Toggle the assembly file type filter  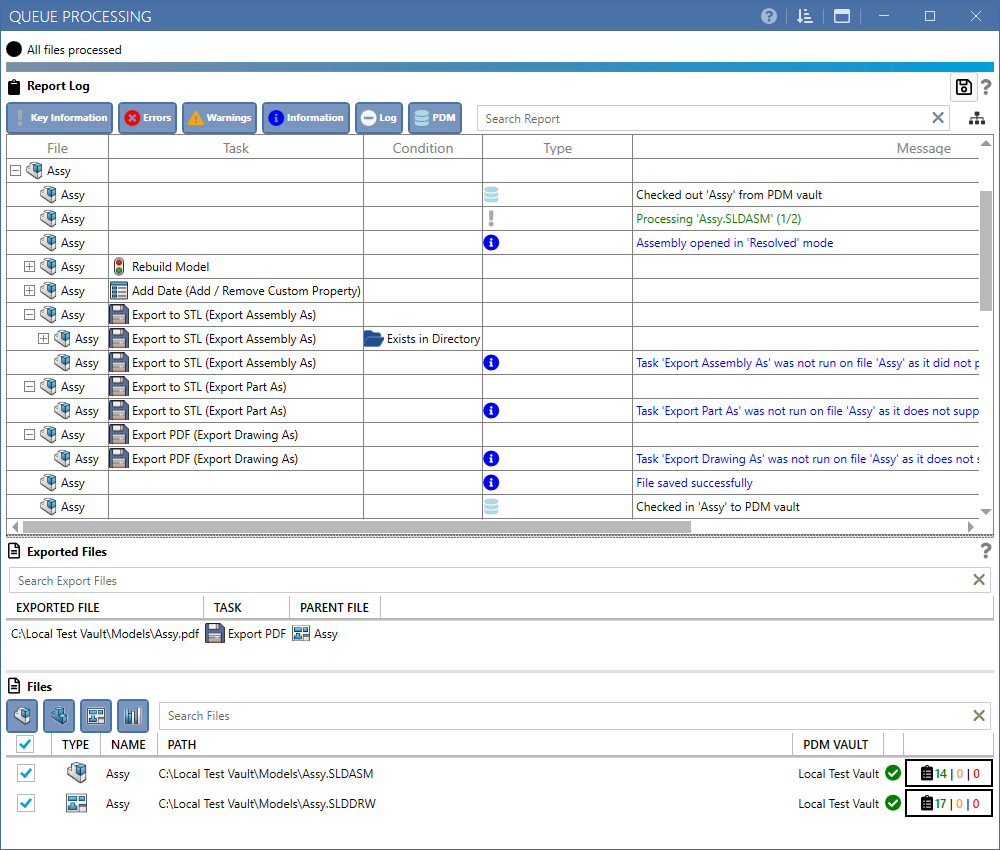(22, 715)
